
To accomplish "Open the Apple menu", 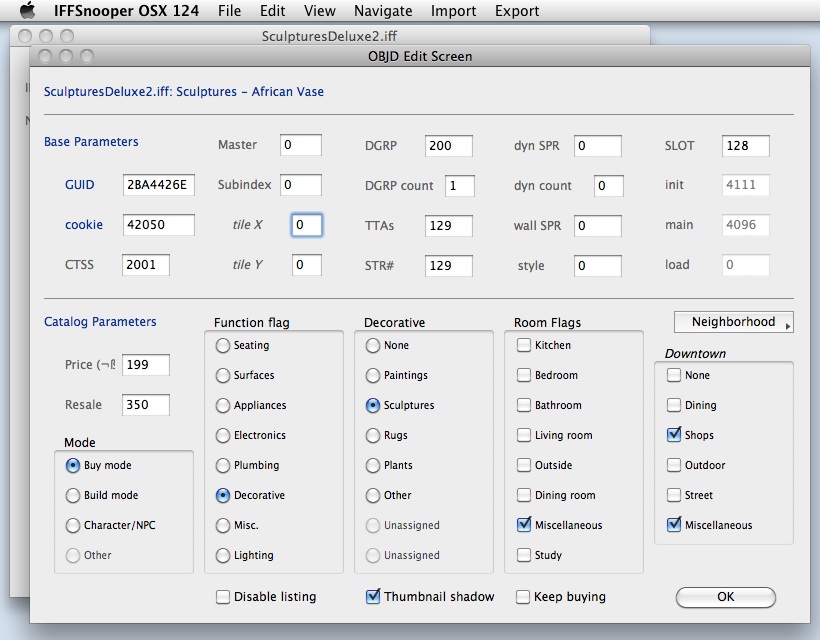I will pos(28,11).
